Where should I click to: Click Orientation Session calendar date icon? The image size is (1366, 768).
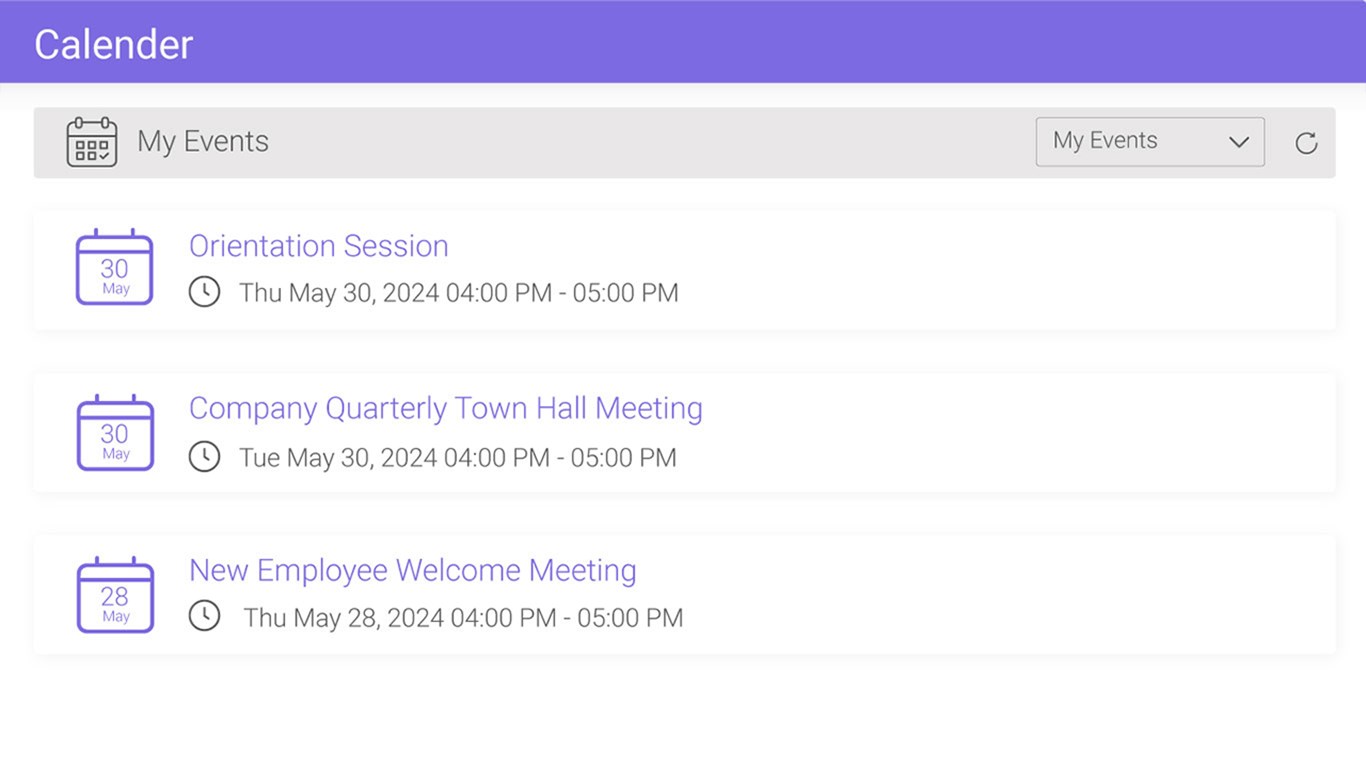tap(115, 268)
